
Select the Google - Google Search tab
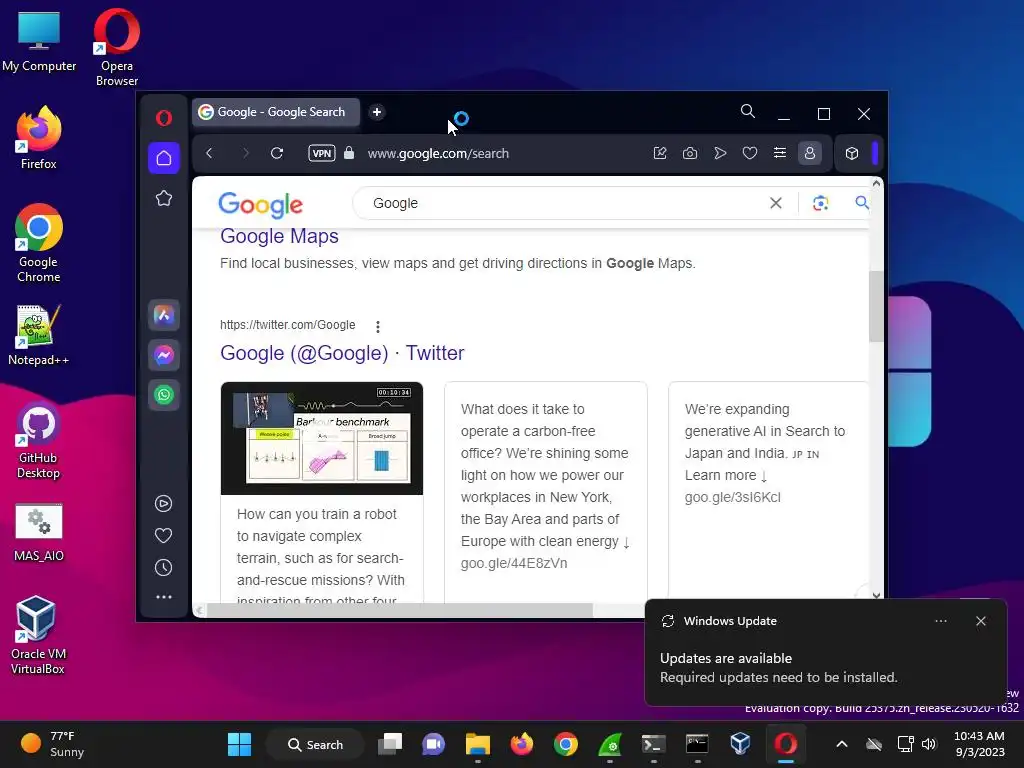click(276, 112)
